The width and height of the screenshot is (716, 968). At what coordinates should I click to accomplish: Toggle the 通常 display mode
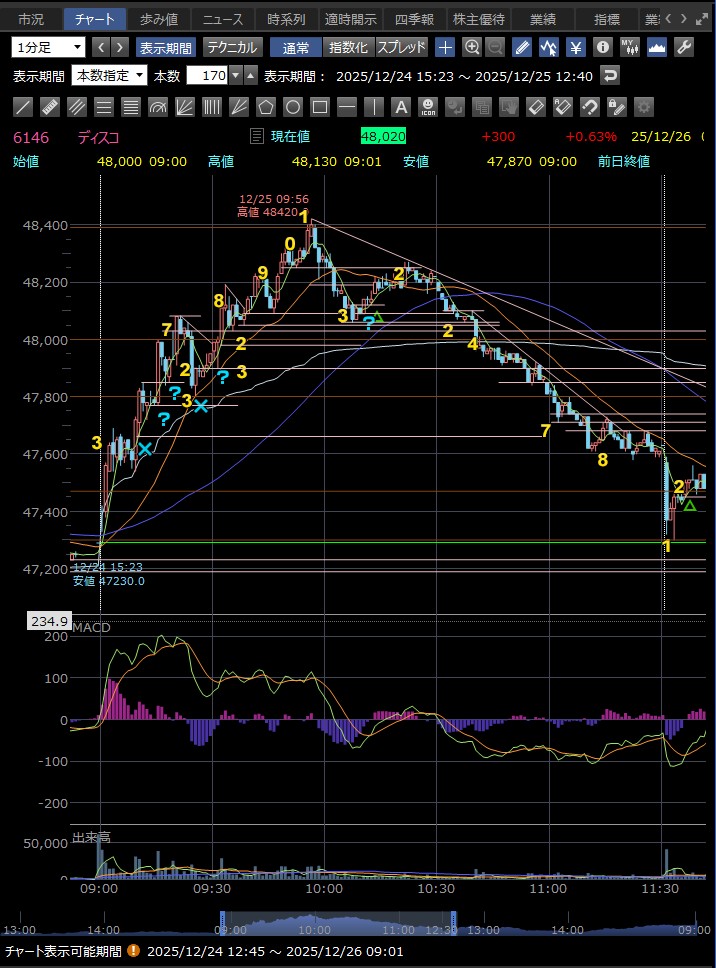click(296, 47)
